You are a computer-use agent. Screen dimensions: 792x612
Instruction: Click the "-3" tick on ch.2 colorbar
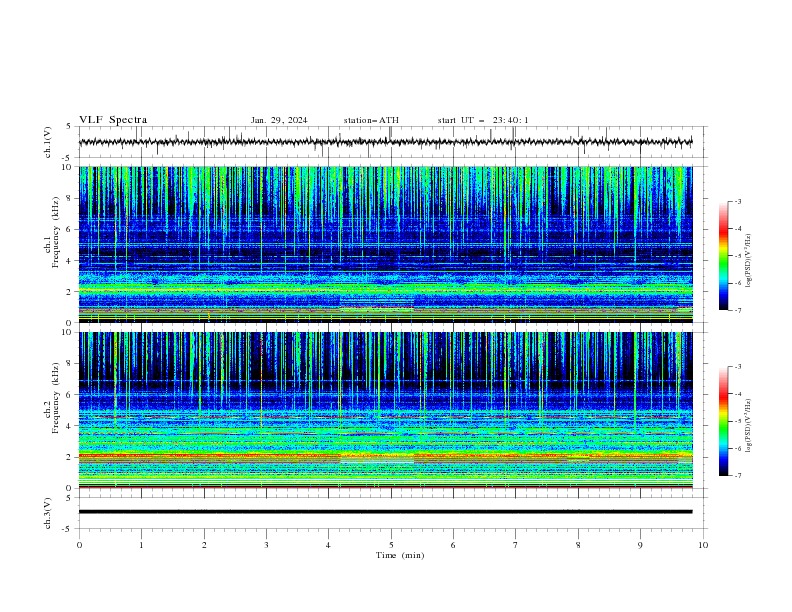[737, 367]
